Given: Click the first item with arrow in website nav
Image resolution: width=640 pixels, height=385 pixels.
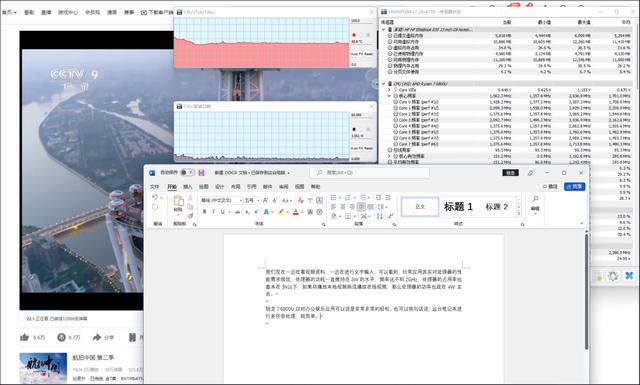Looking at the screenshot, I should click(x=9, y=12).
